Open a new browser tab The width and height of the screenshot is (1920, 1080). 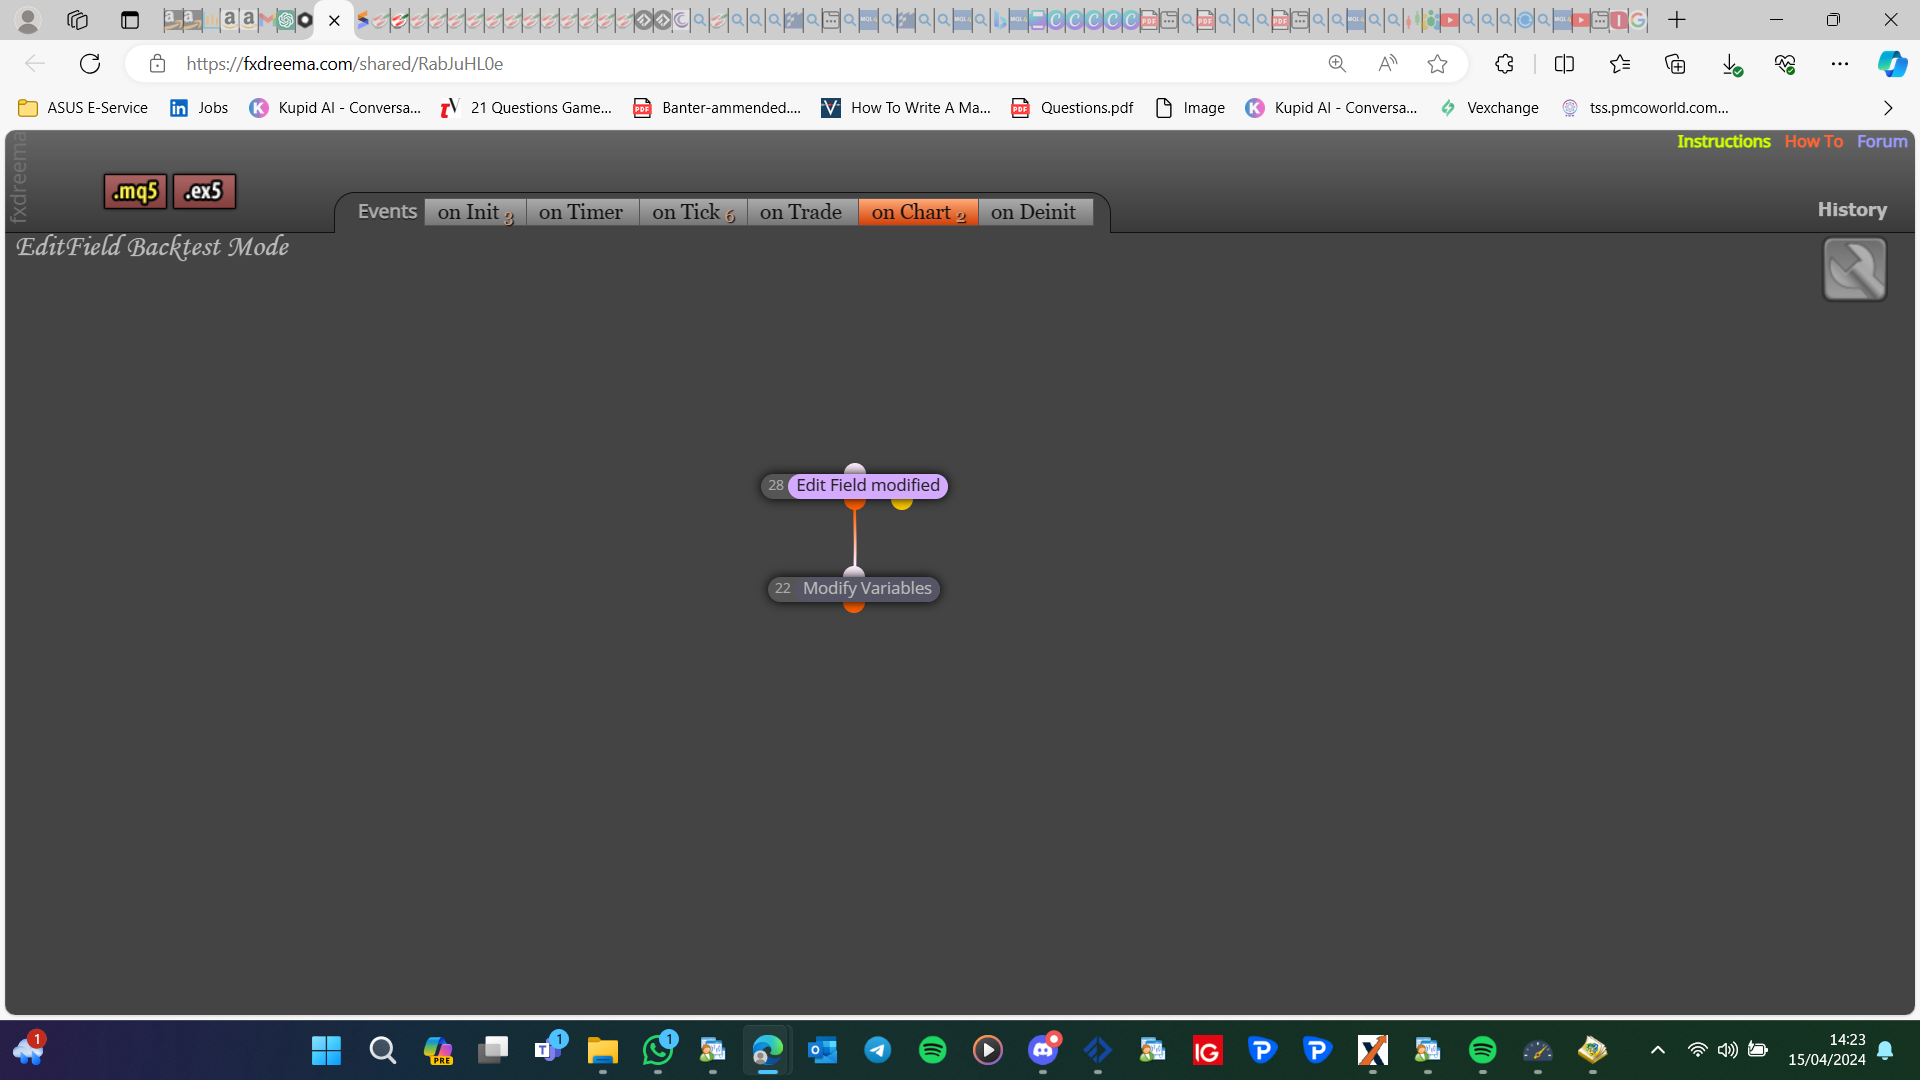[1677, 20]
